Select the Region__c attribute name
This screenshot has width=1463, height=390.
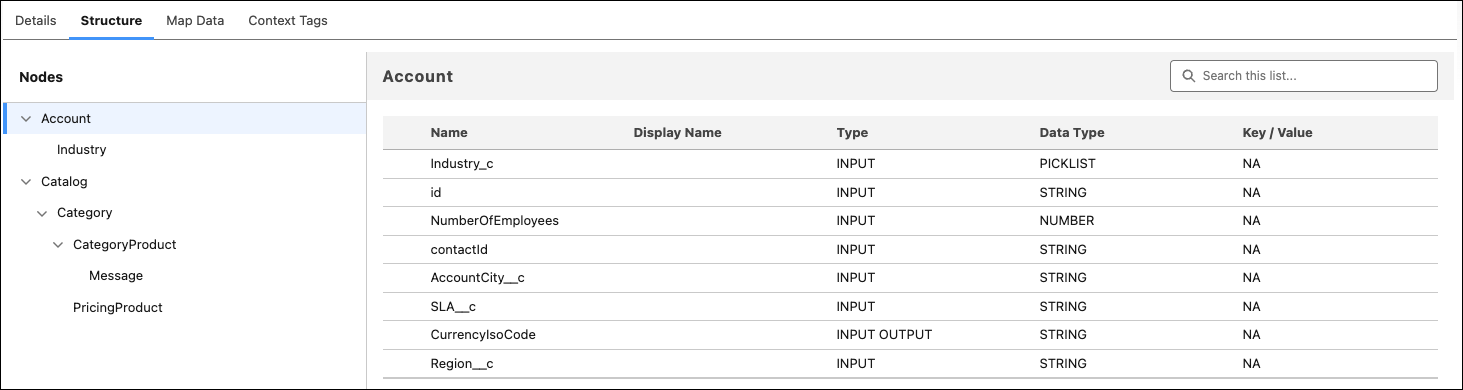(x=462, y=364)
